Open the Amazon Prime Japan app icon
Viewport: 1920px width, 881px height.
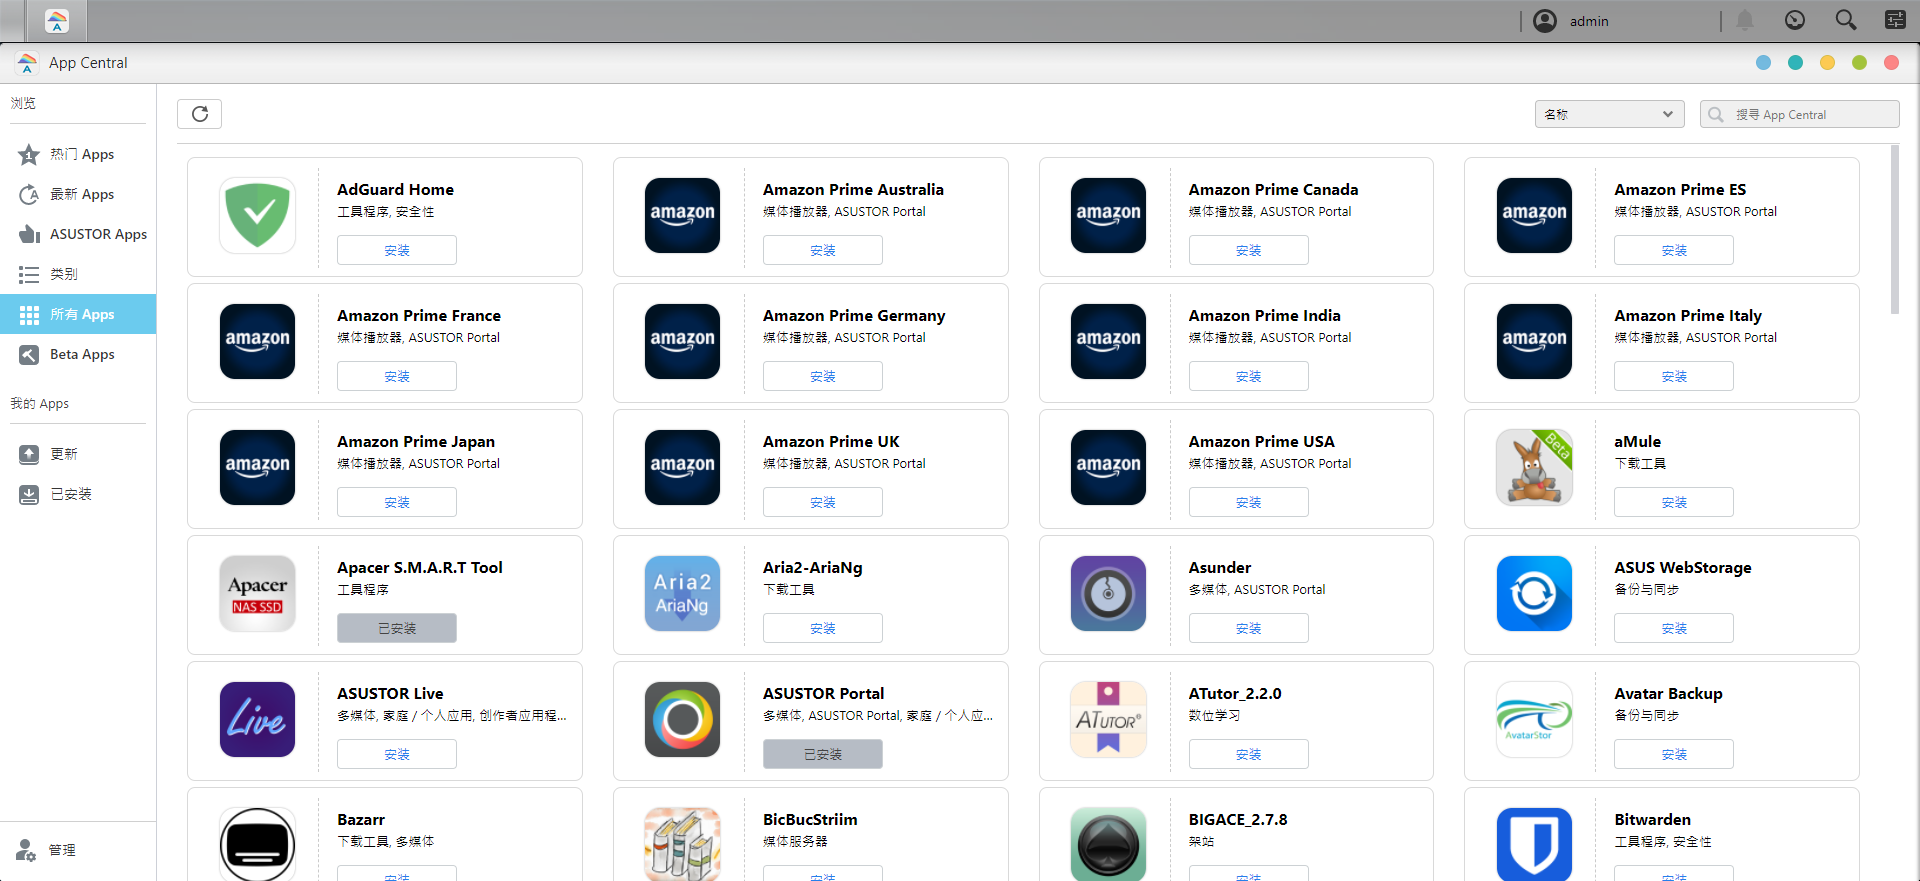coord(257,467)
